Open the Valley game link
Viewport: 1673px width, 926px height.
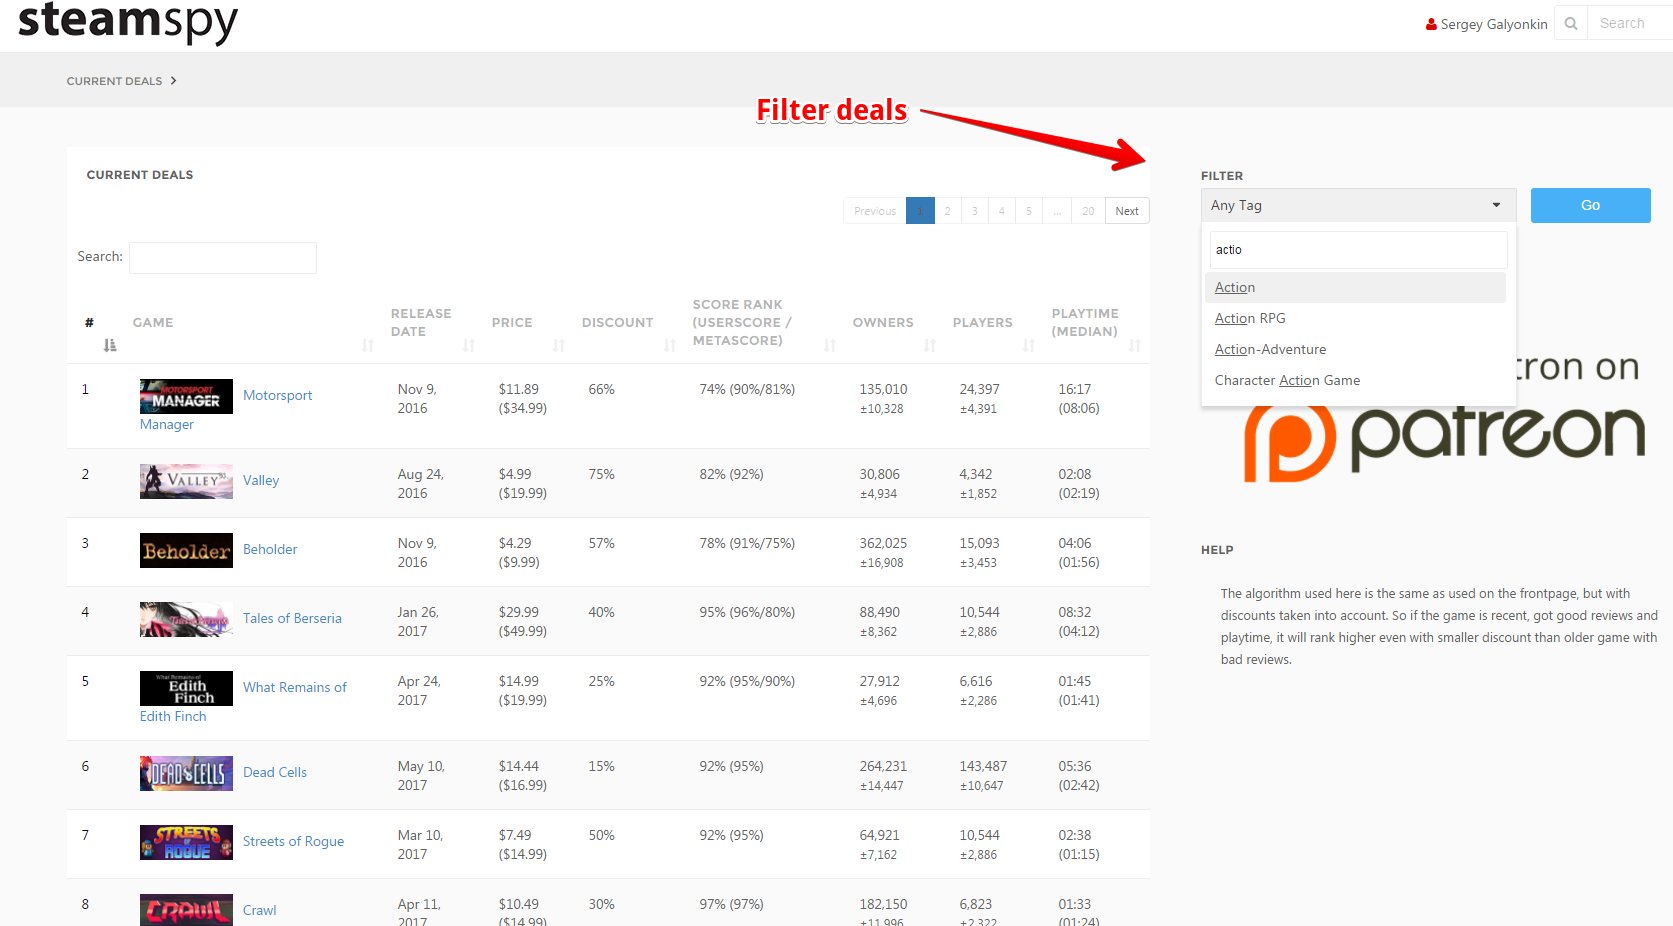point(261,481)
